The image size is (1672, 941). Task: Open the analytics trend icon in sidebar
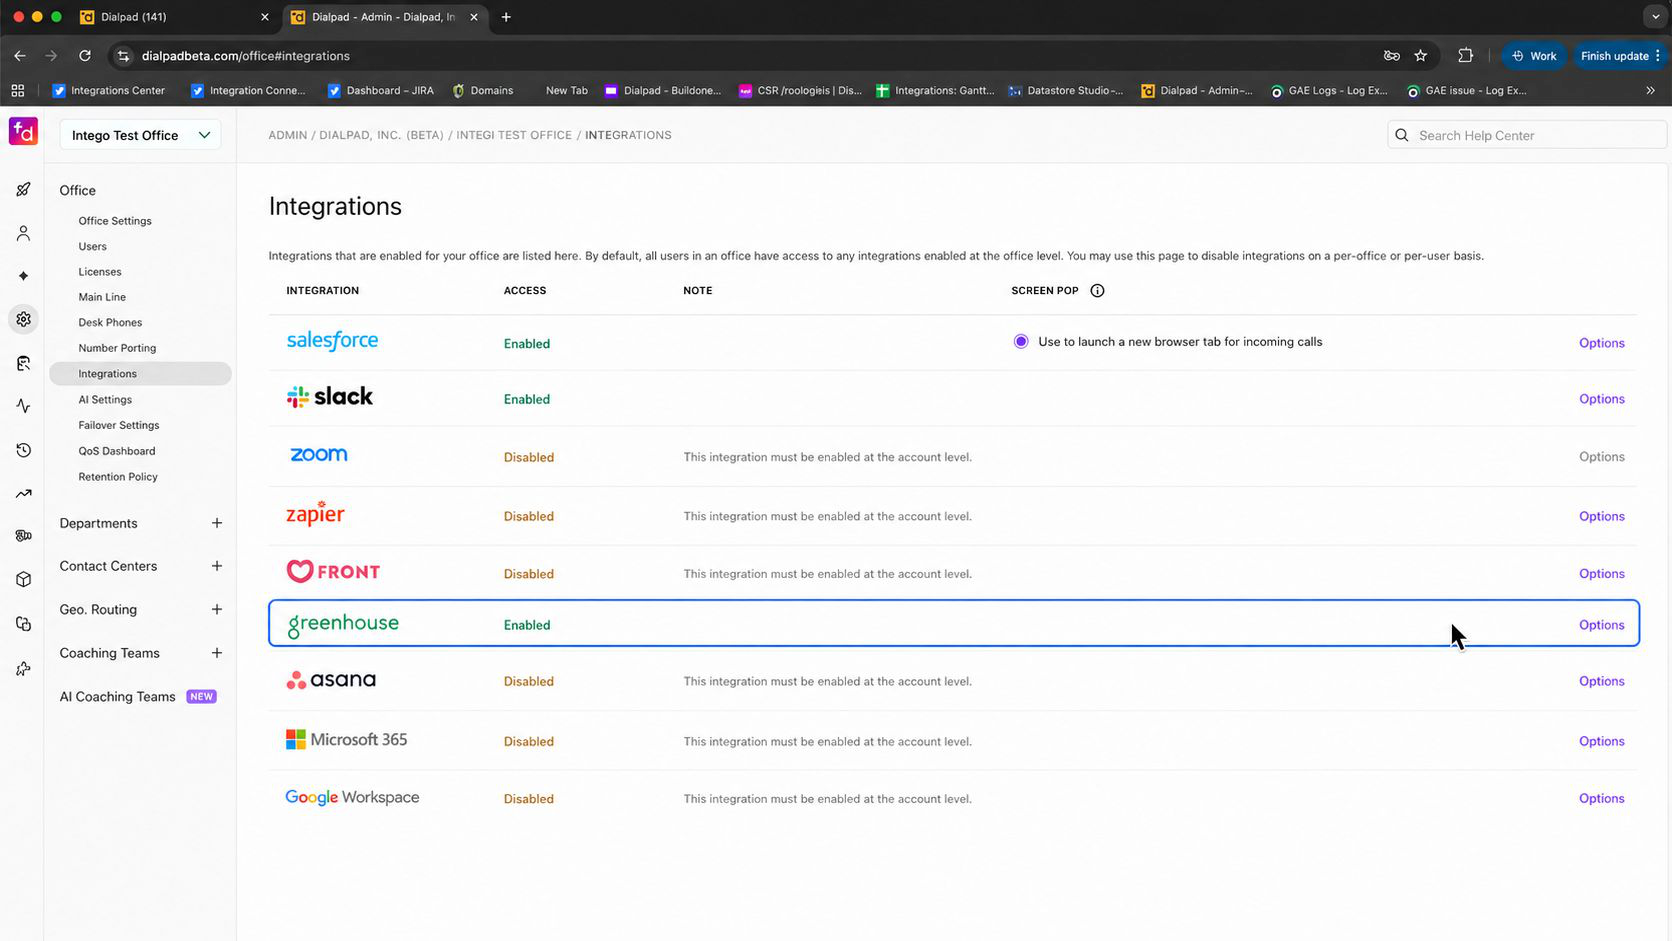pos(23,493)
